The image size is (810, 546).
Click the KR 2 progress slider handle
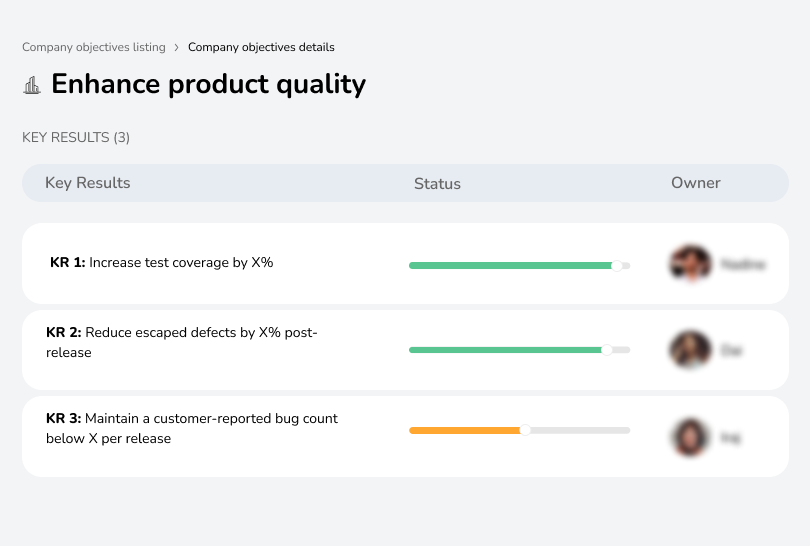[607, 350]
